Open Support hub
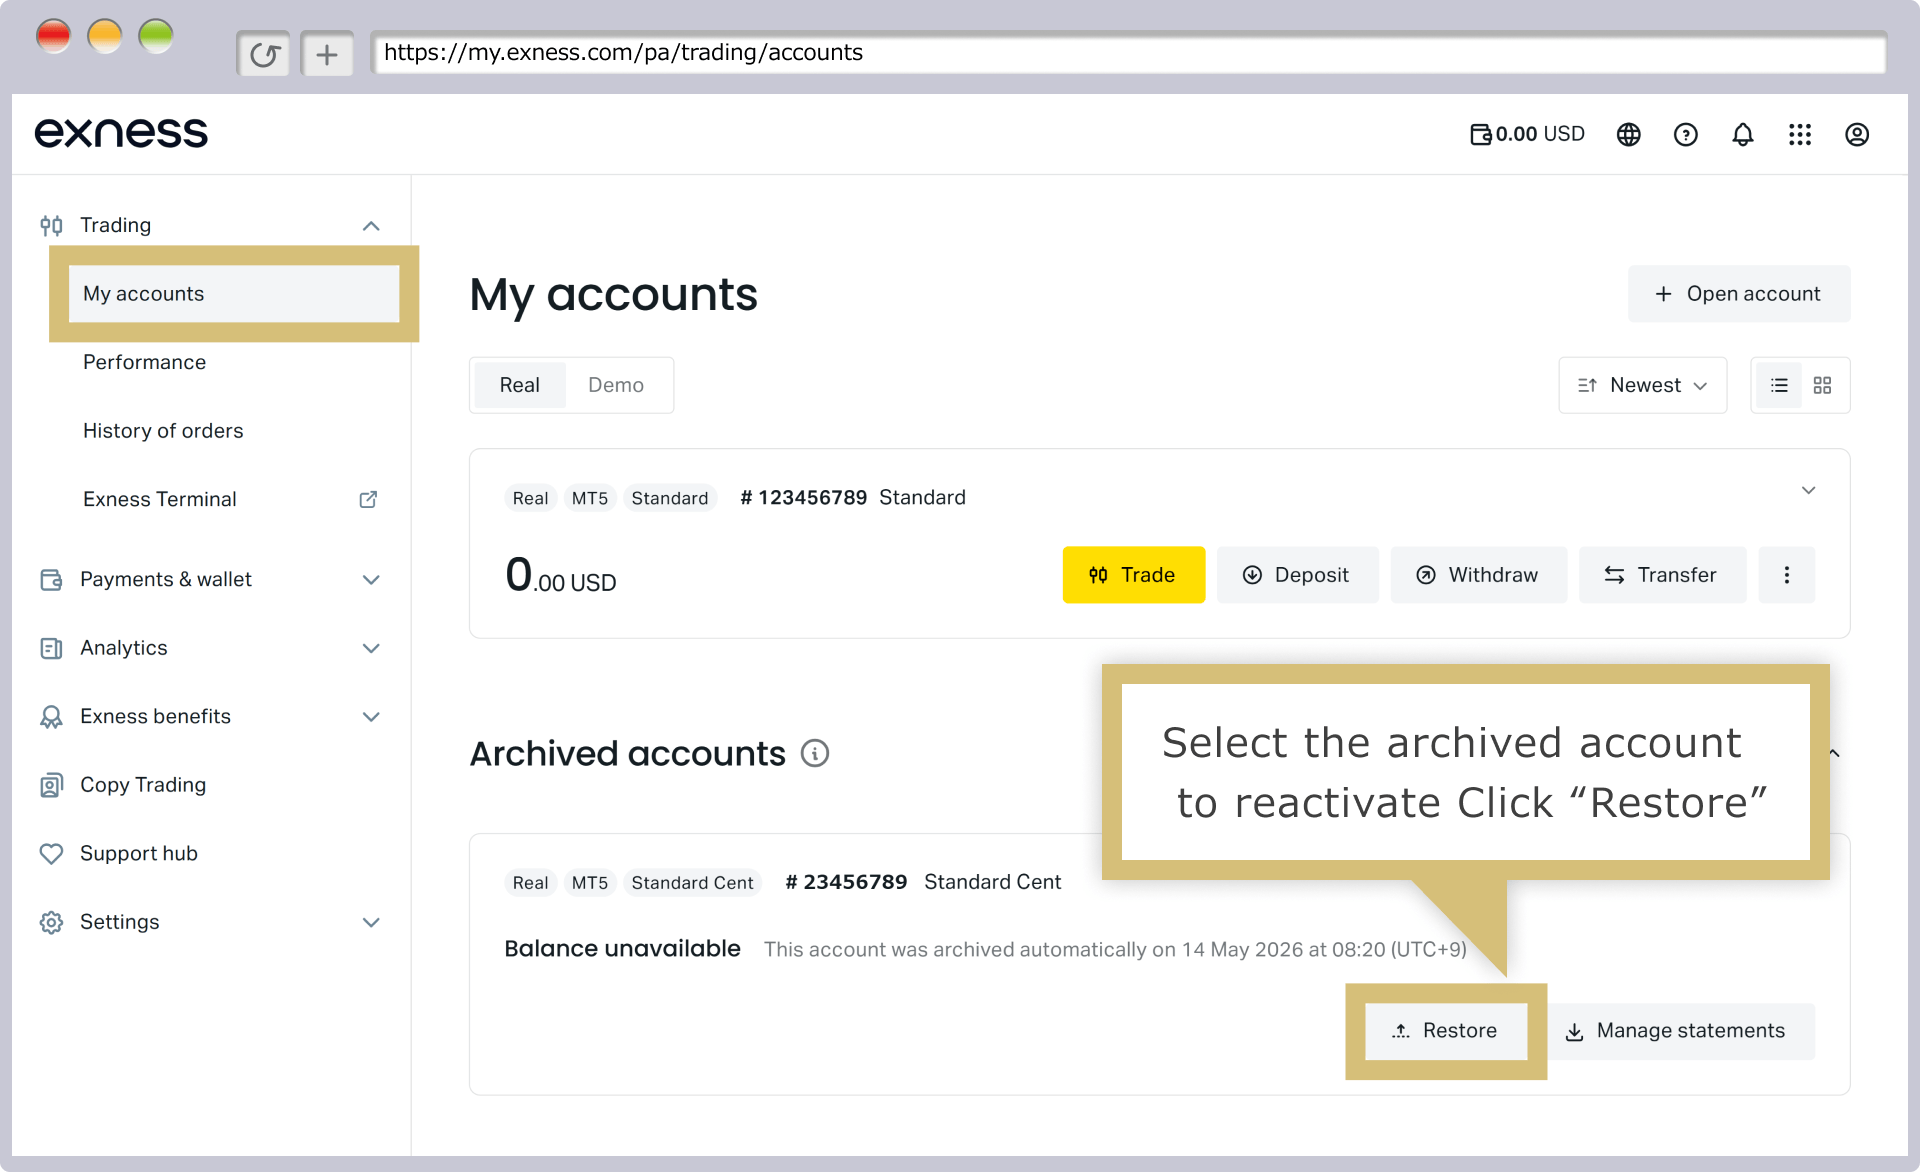 (x=139, y=854)
